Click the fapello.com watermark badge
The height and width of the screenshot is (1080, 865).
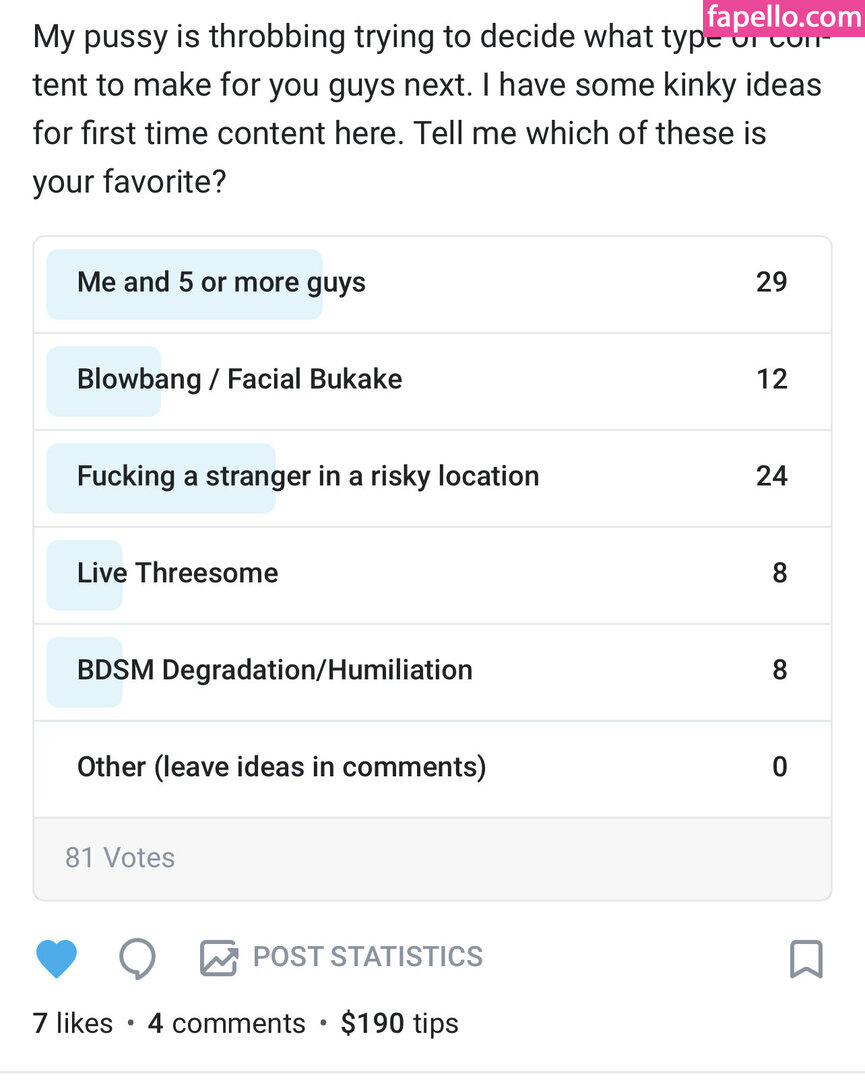pyautogui.click(x=783, y=17)
